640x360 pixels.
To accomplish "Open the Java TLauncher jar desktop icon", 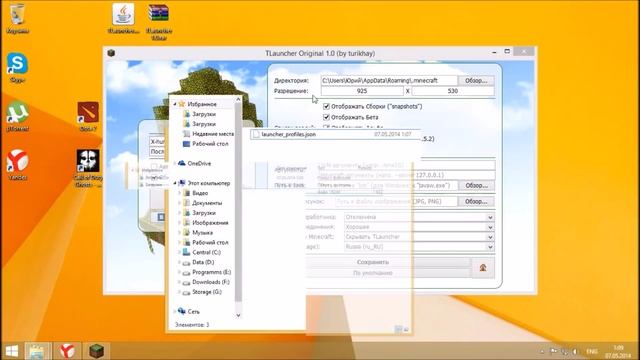I will click(x=123, y=18).
